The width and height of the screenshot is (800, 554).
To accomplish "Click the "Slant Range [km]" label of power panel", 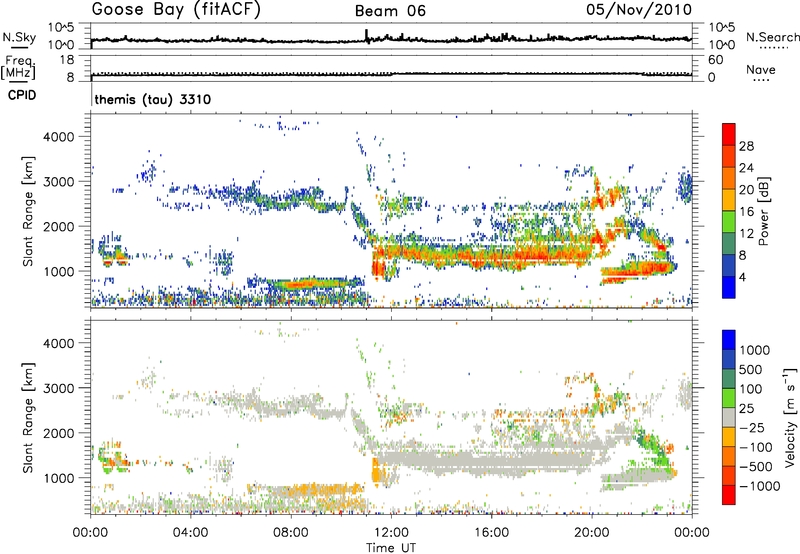I will (28, 211).
